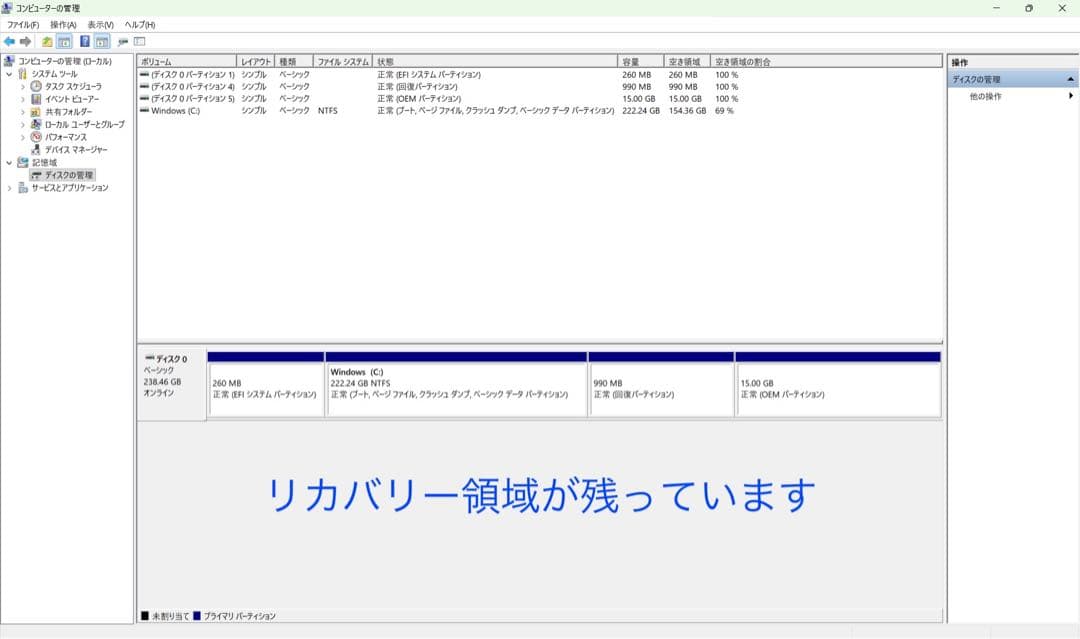
Task: Click the yellow up-level folder toolbar icon
Action: pyautogui.click(x=47, y=41)
